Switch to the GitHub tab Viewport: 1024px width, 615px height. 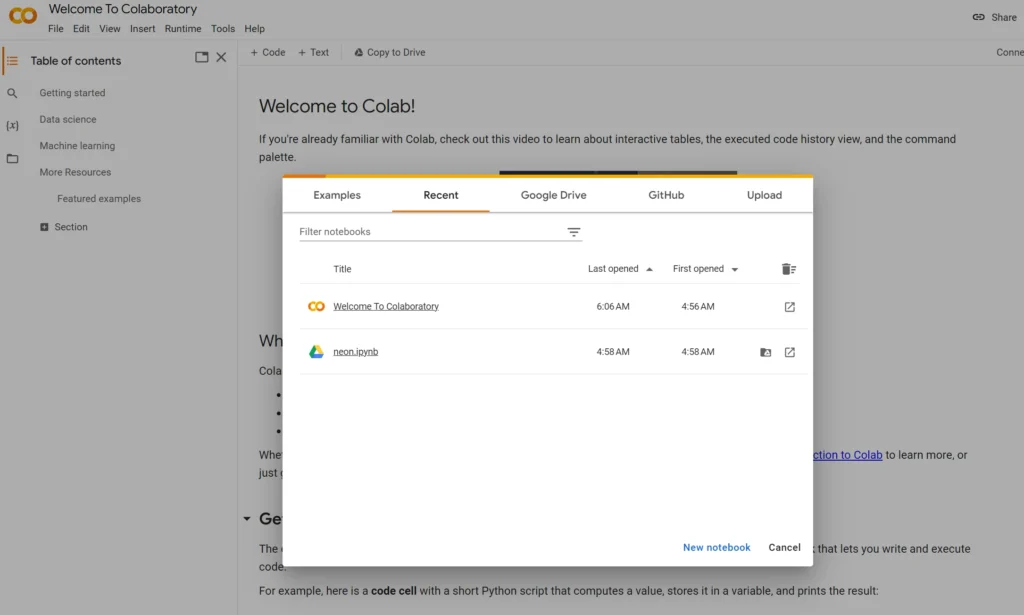tap(665, 196)
